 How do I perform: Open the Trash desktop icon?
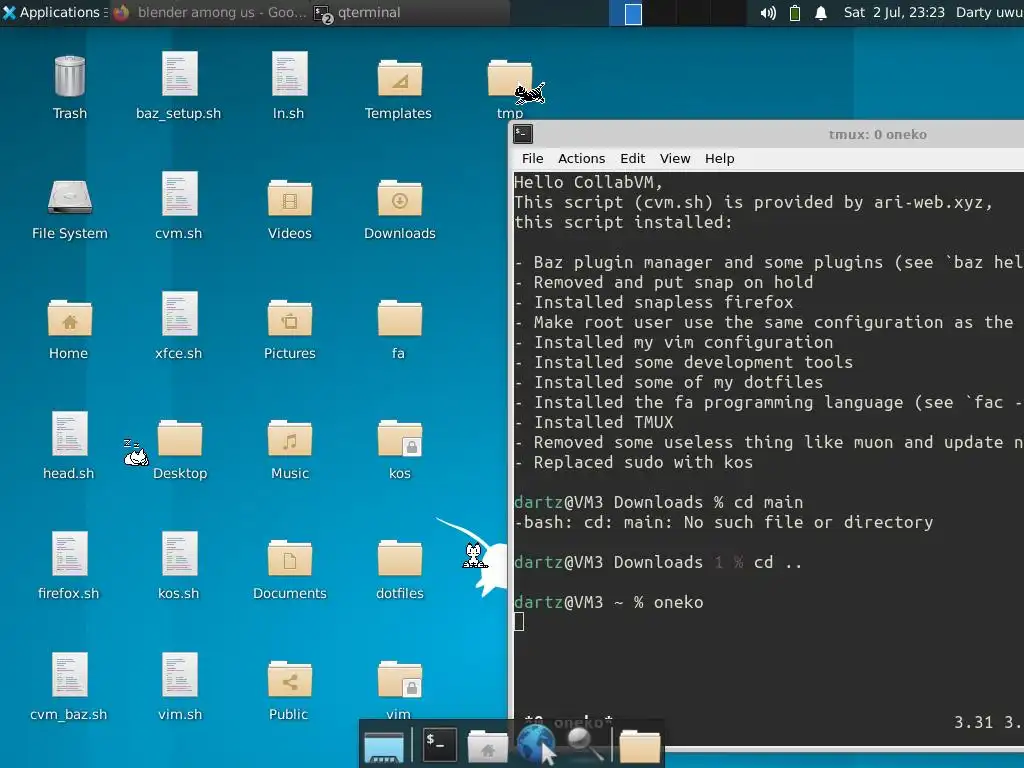[69, 76]
